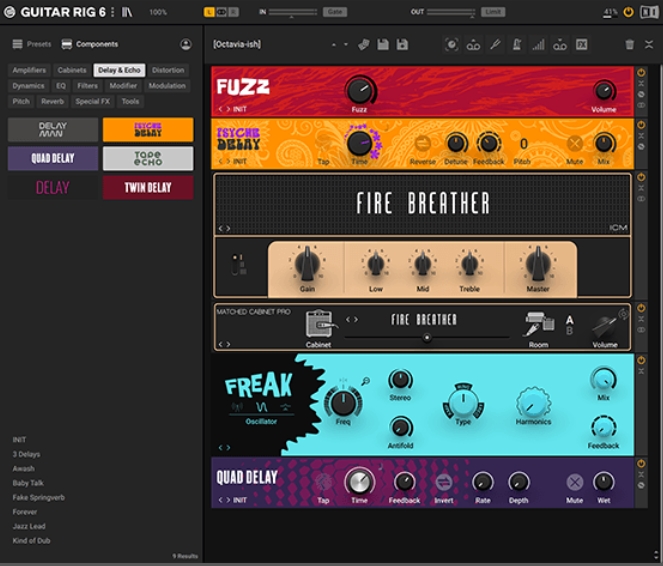This screenshot has width=663, height=566.
Task: Switch to Components tab
Action: coord(90,44)
